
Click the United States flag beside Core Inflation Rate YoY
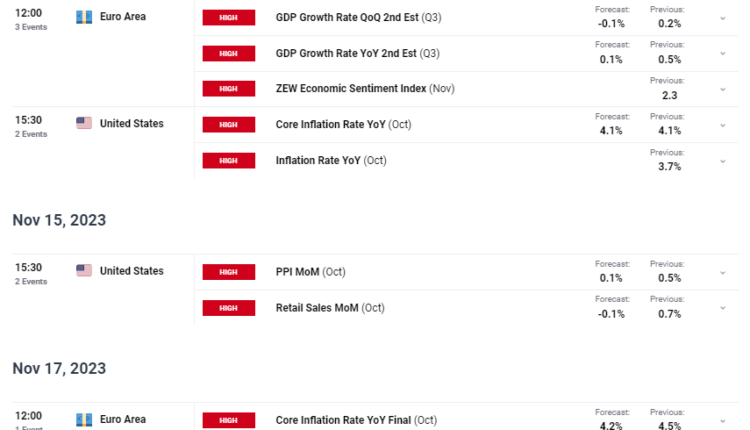point(84,123)
